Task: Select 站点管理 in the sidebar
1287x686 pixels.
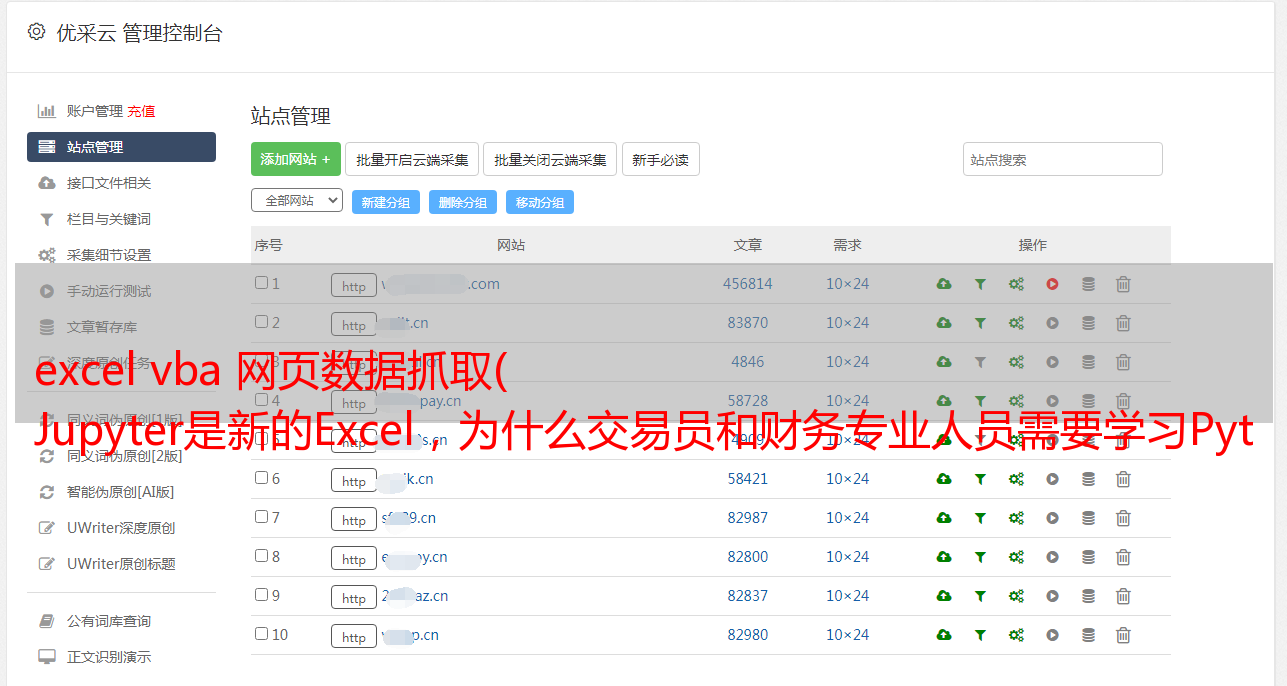Action: point(121,147)
